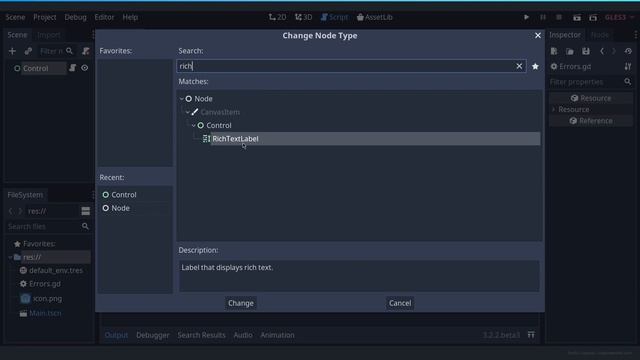Click the Change button
Viewport: 640px width, 360px height.
tap(241, 303)
